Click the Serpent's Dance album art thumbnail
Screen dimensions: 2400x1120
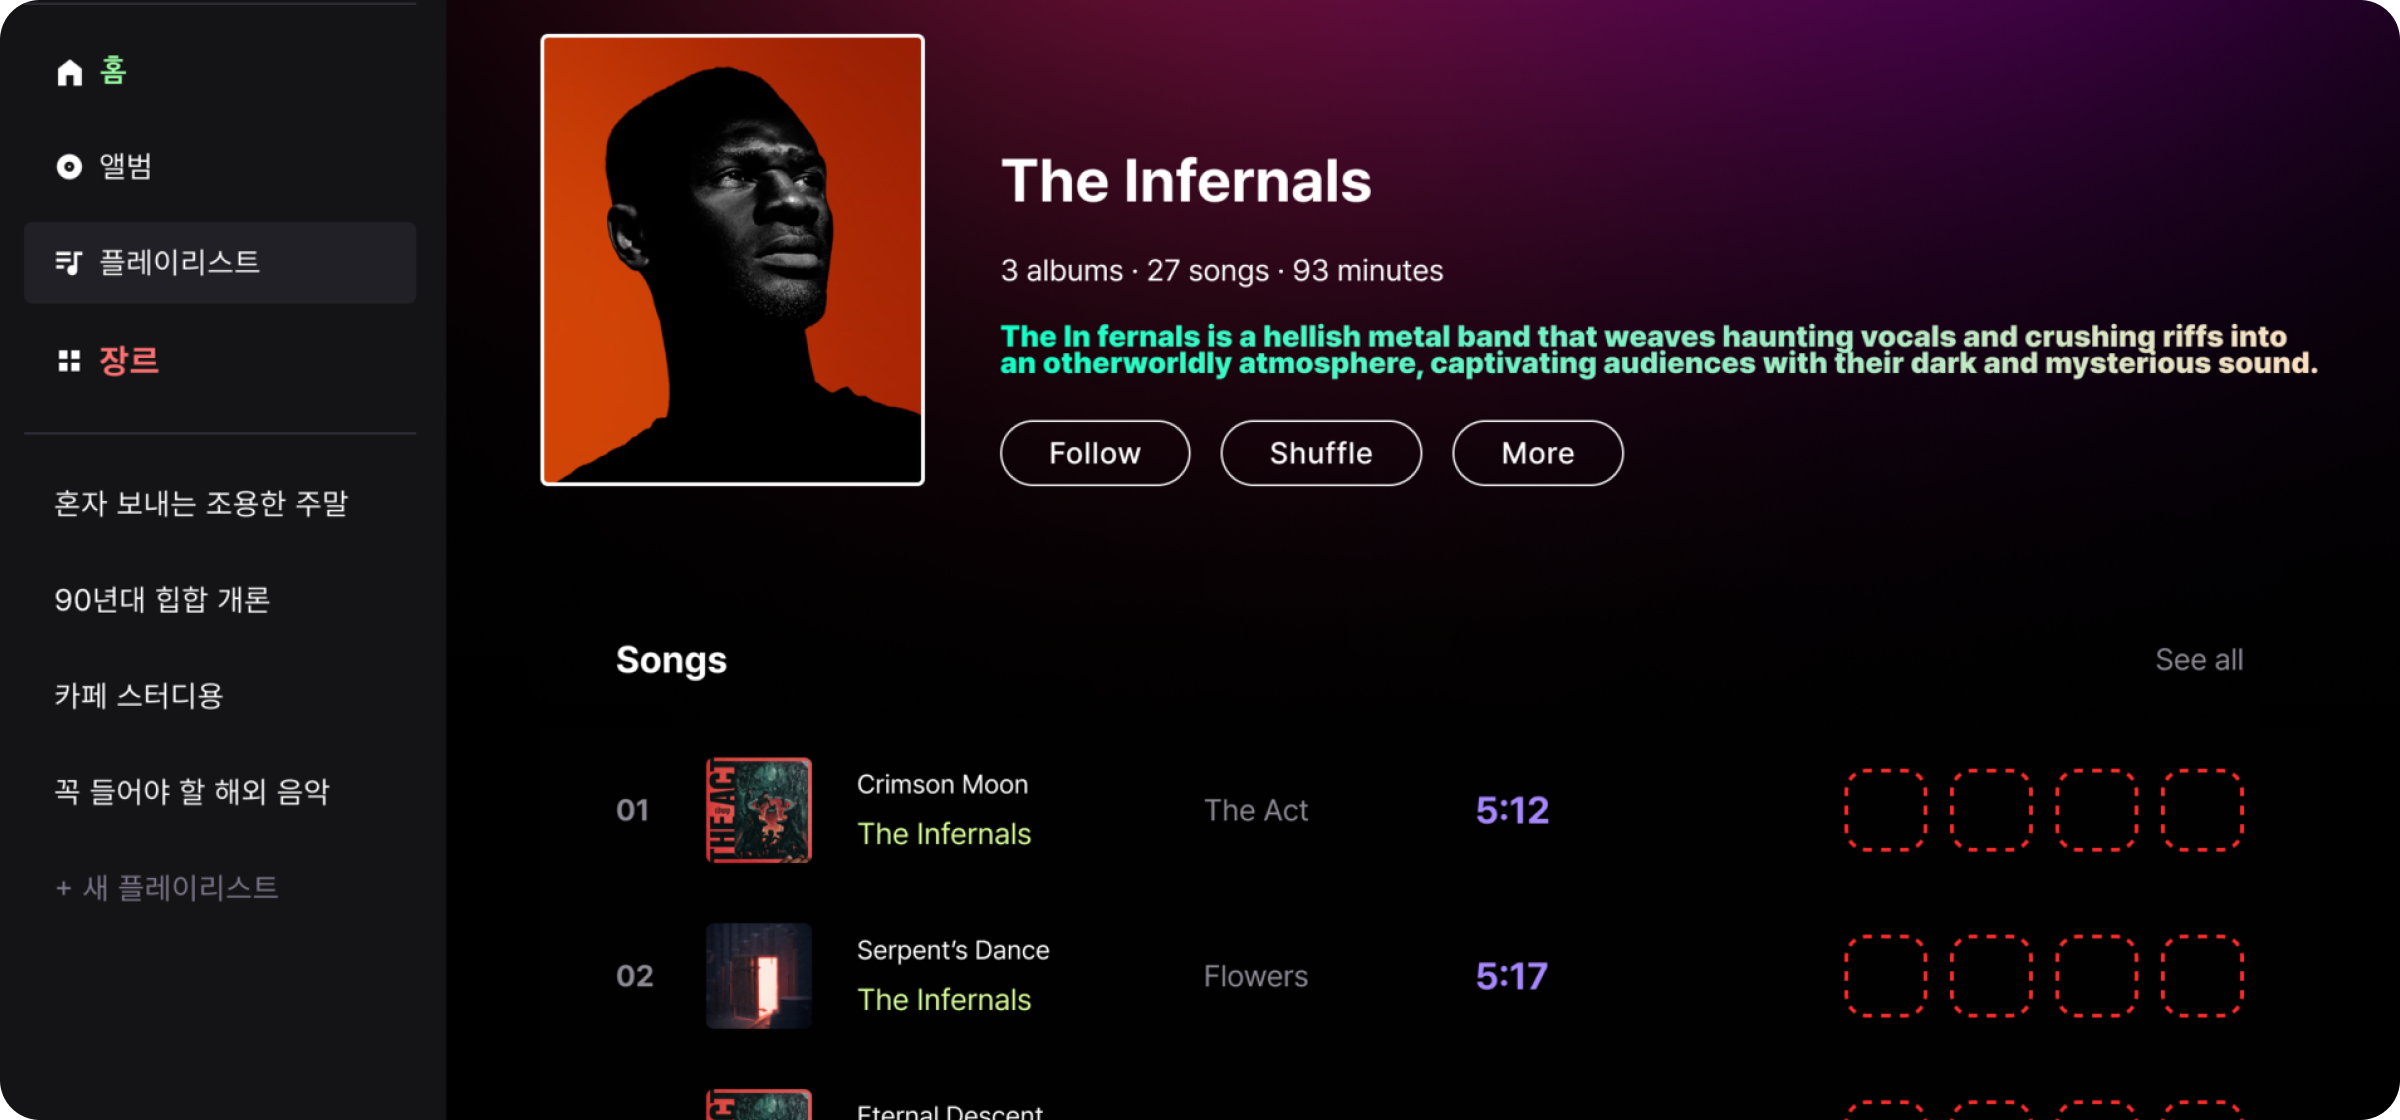coord(759,976)
